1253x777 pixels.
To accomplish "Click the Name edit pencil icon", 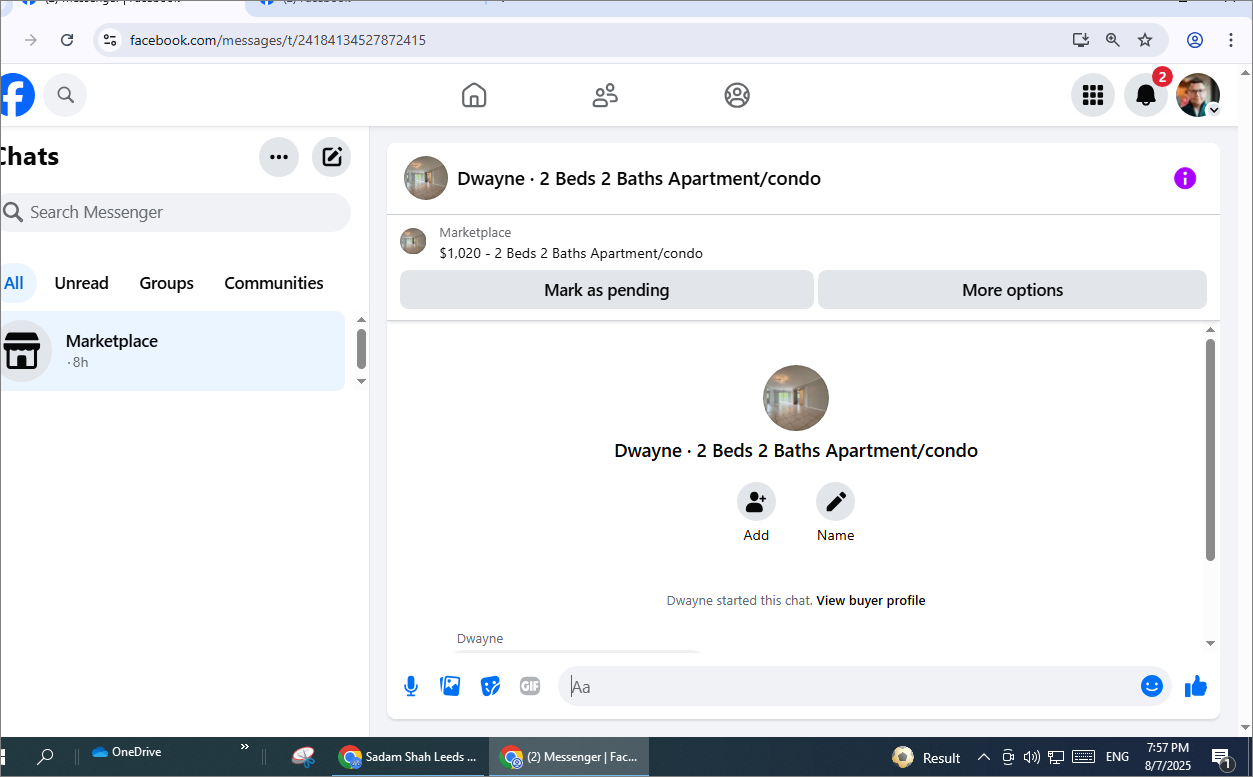I will click(835, 502).
